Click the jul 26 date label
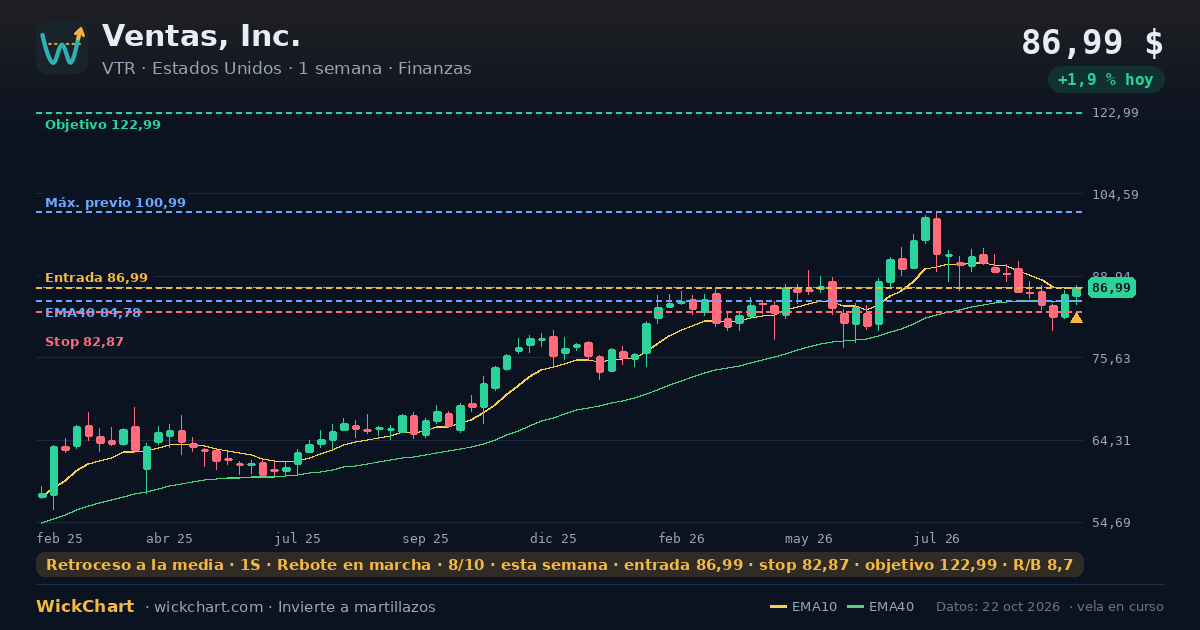 pyautogui.click(x=937, y=539)
